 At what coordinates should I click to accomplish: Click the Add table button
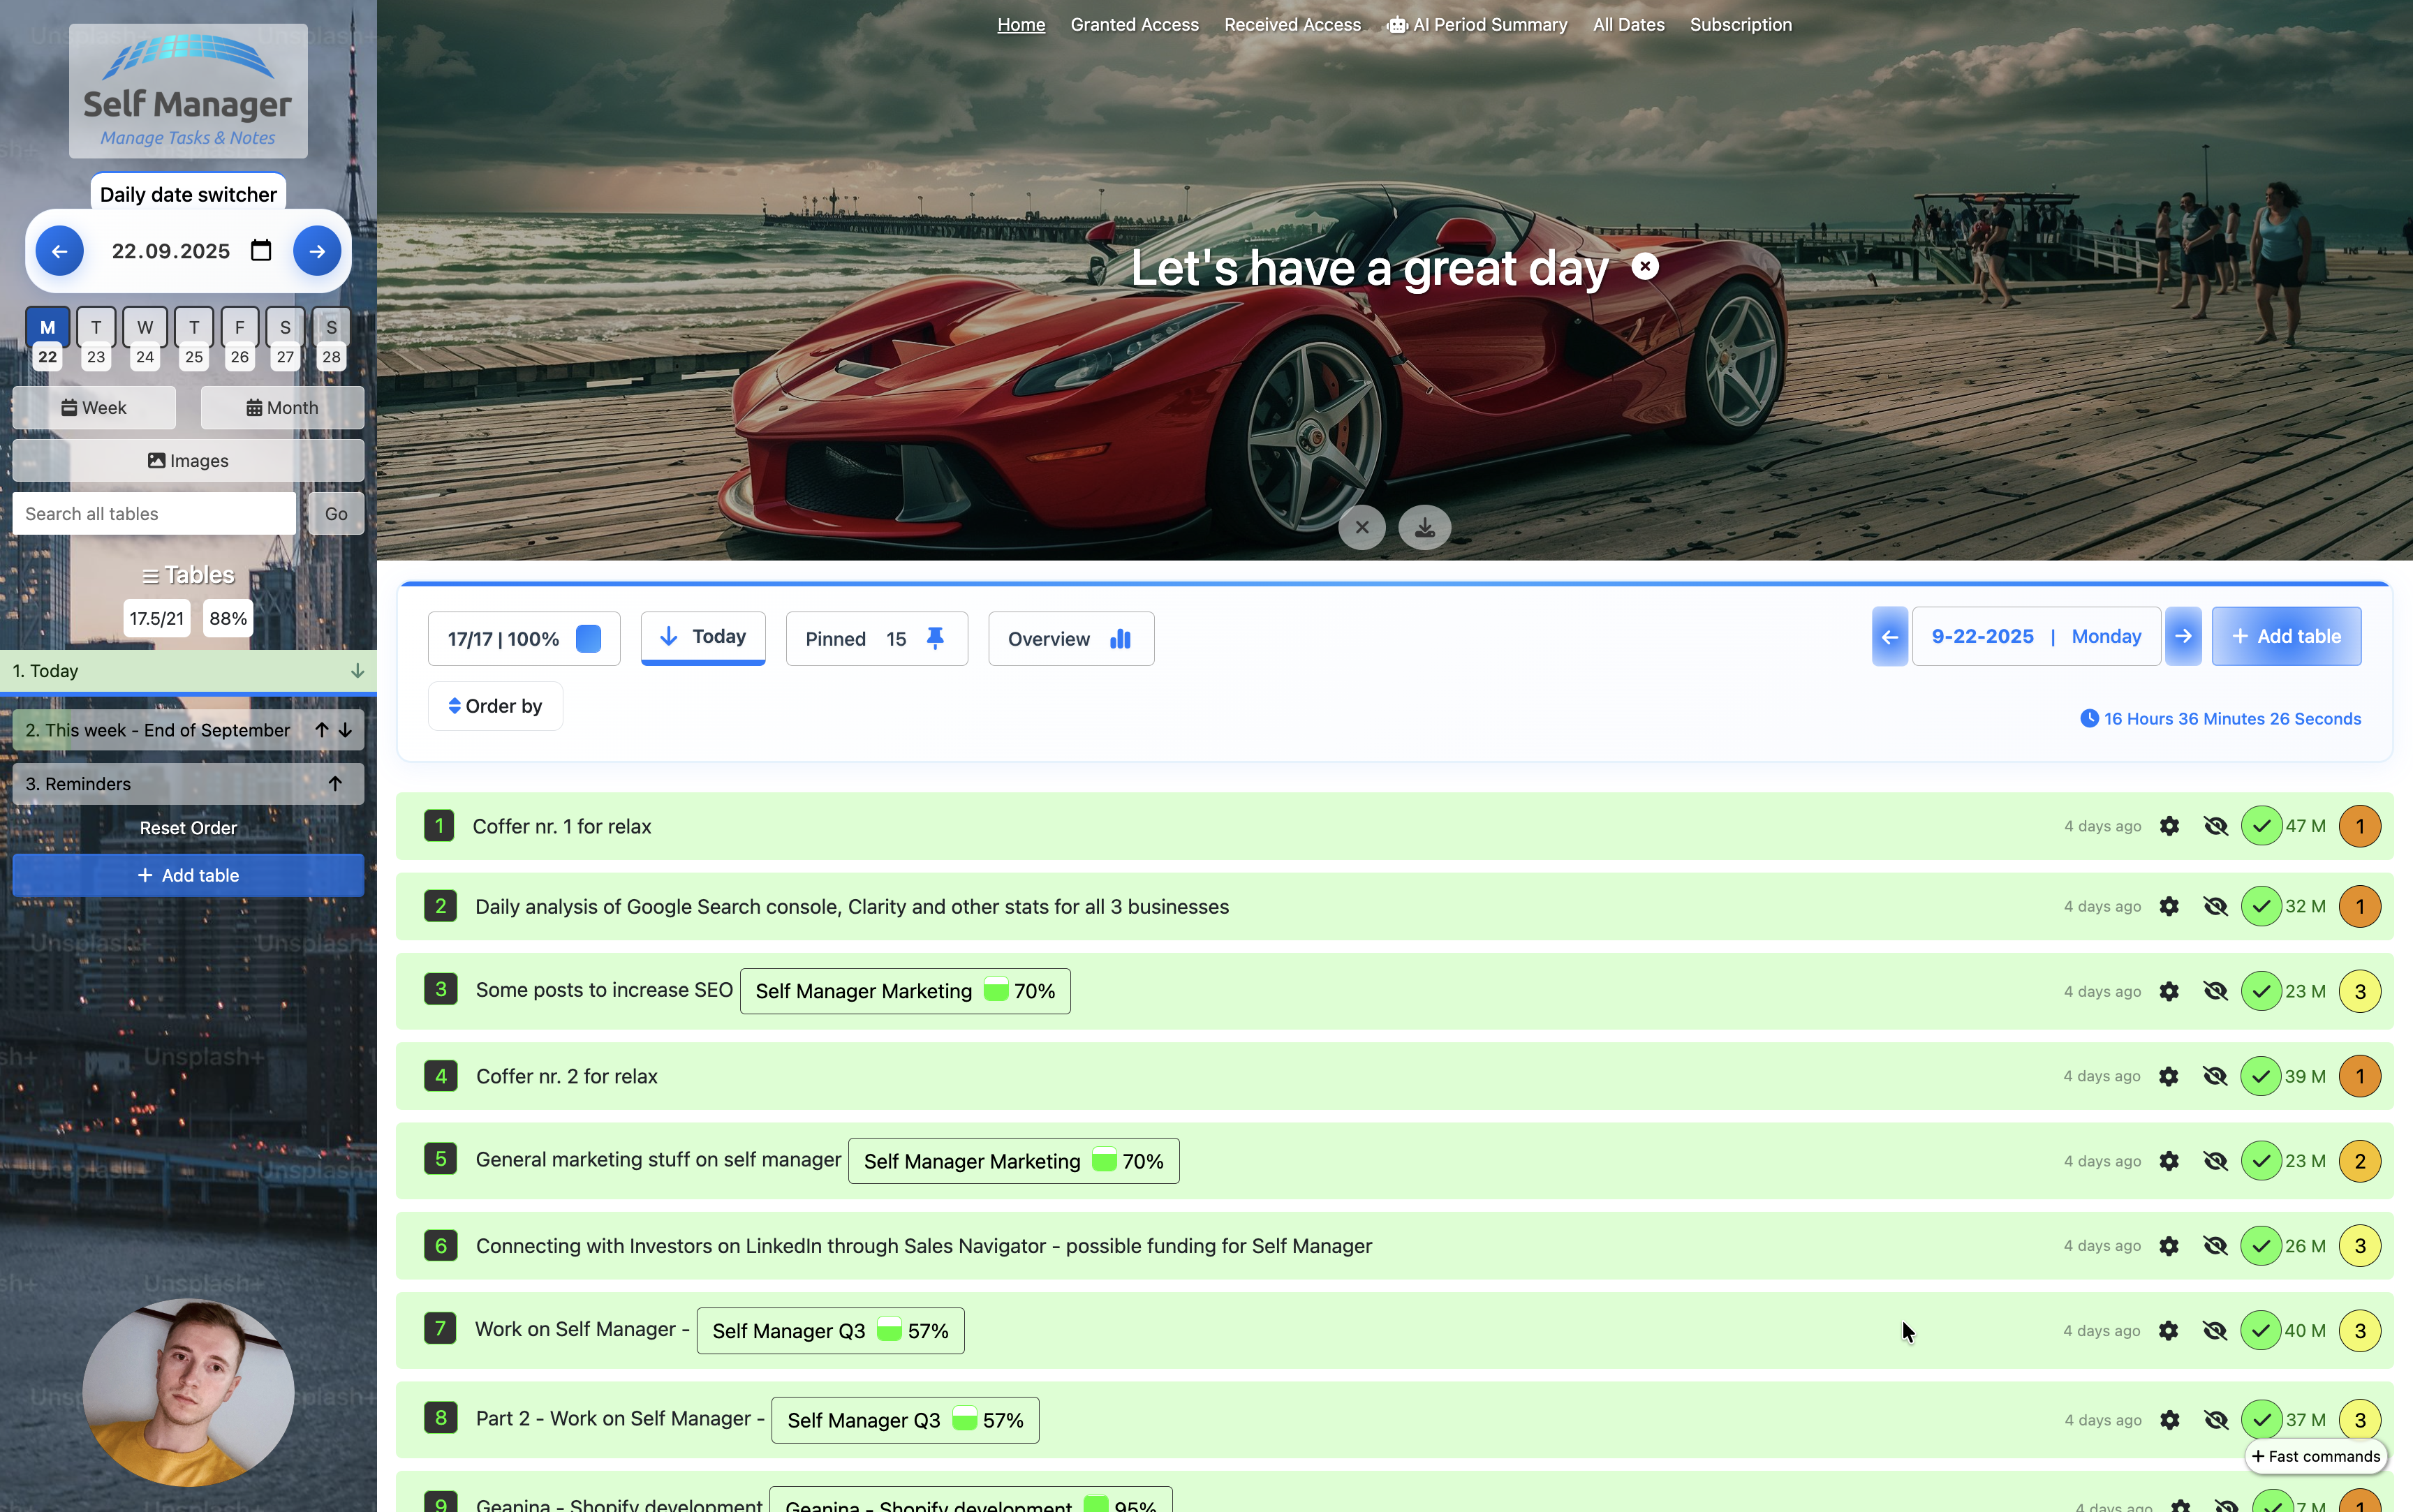pyautogui.click(x=2285, y=636)
